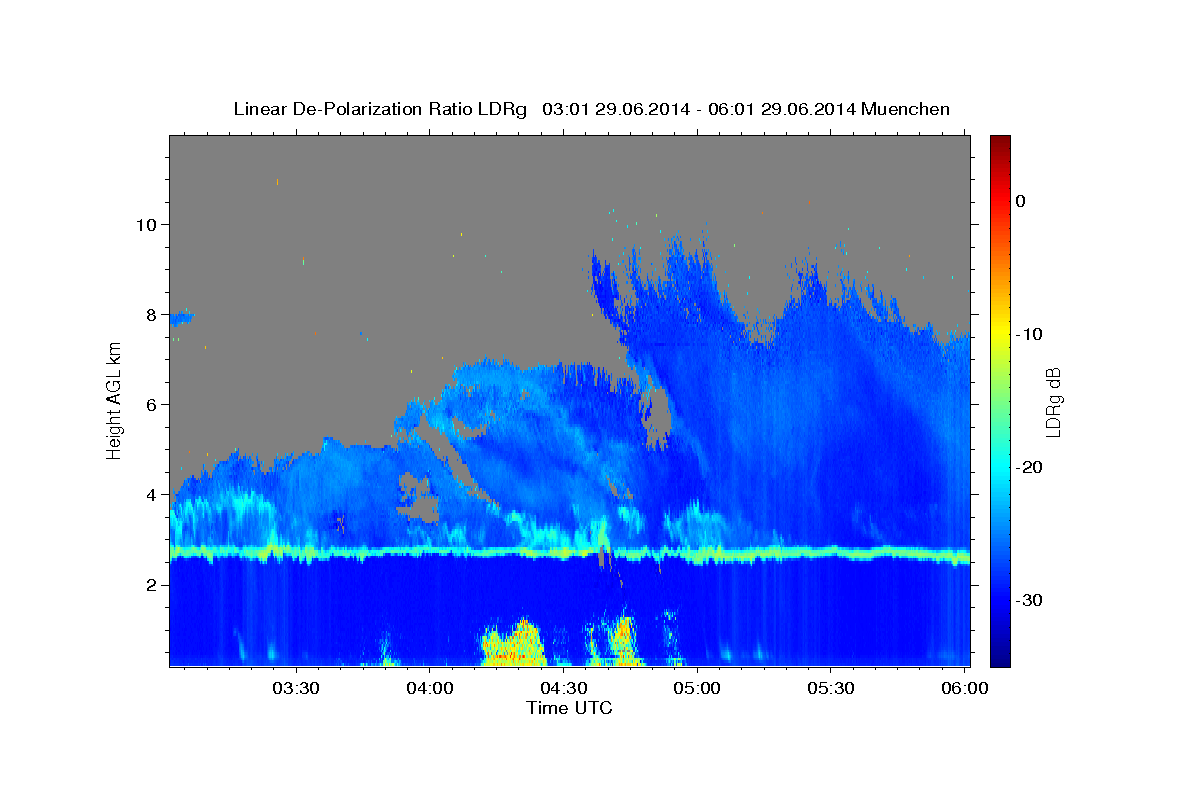Click the '04:00' time tick label
This screenshot has width=1200, height=800.
(430, 689)
